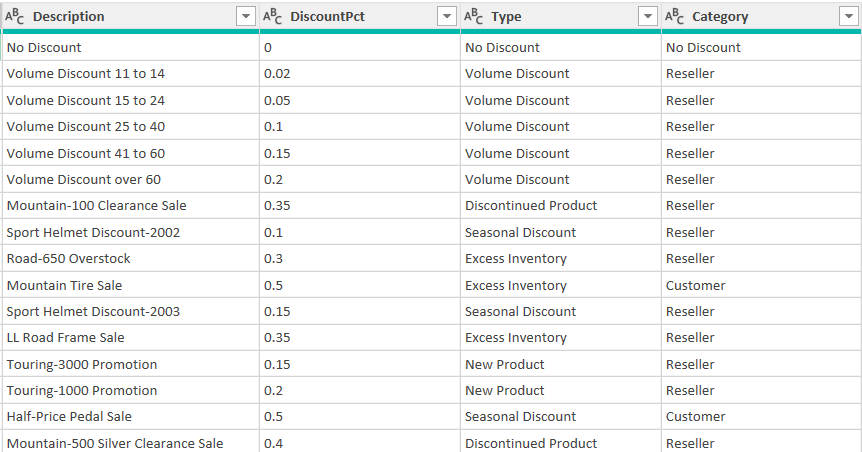The image size is (862, 452).
Task: Click the 0.02 discount percentage cell
Action: pos(276,74)
